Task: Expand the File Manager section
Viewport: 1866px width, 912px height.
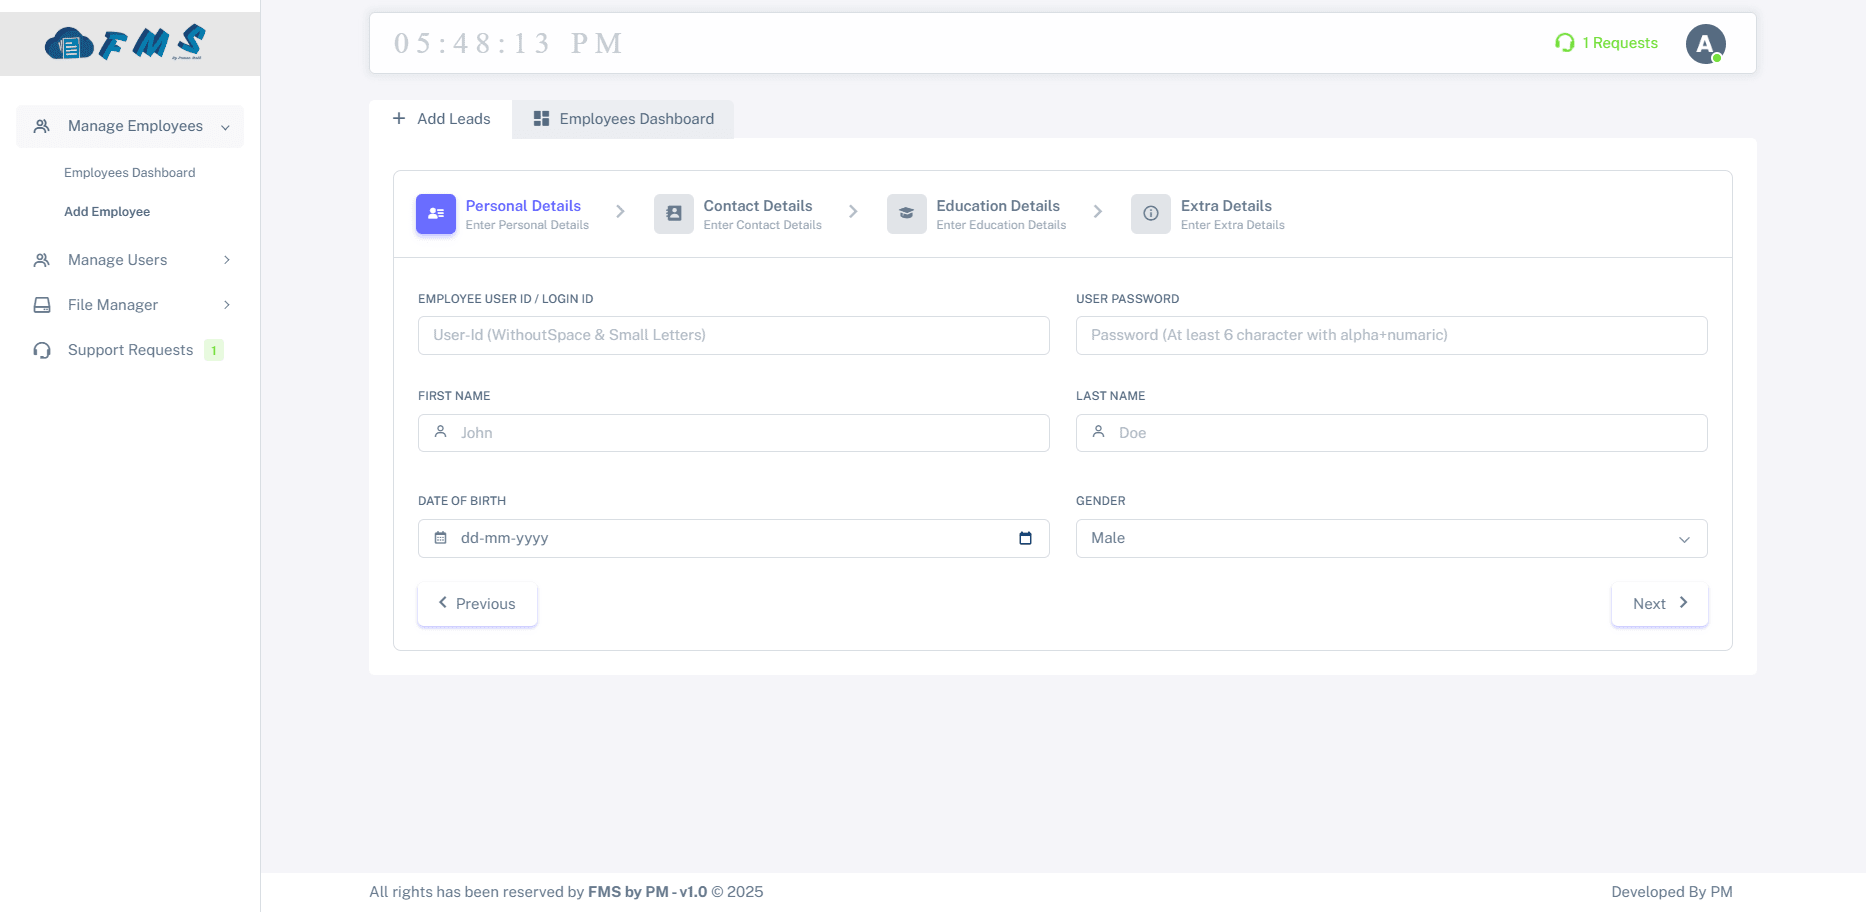Action: [x=226, y=305]
